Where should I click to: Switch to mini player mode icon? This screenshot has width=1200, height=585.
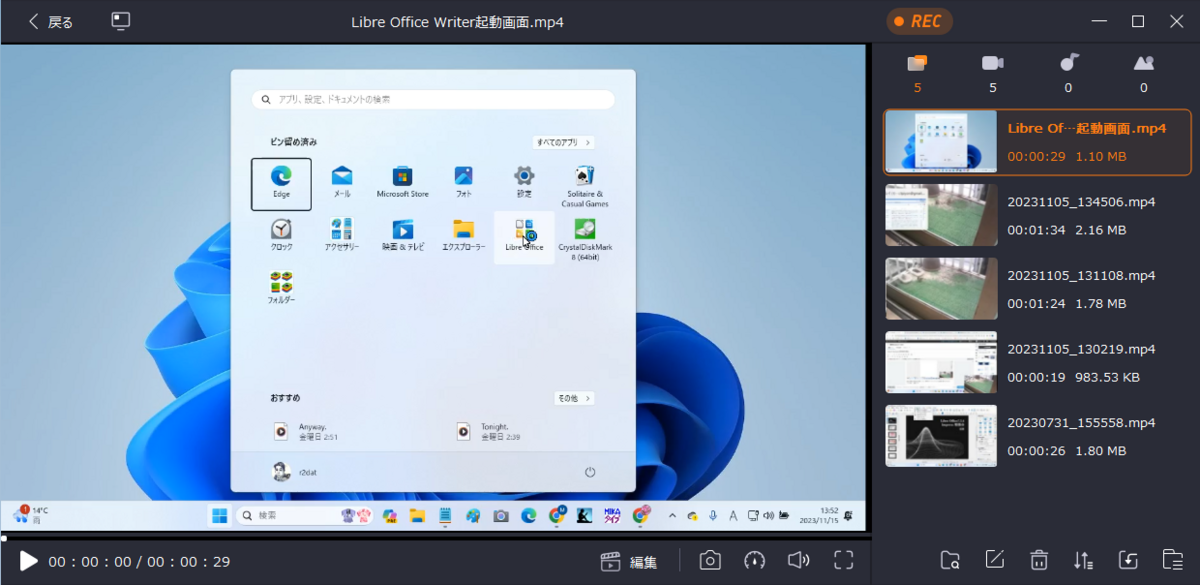(121, 21)
